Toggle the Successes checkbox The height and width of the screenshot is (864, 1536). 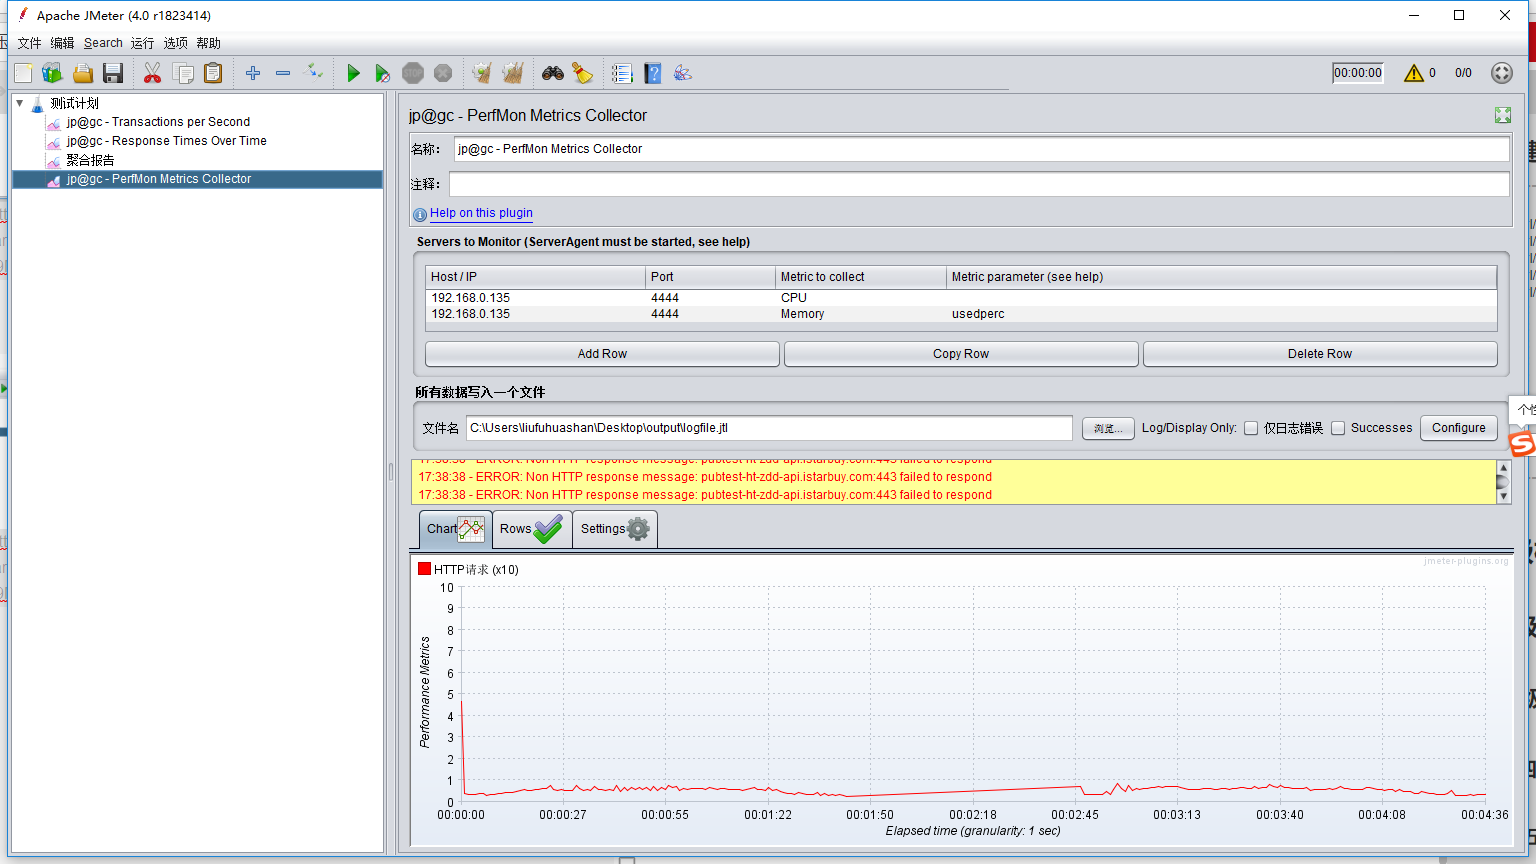point(1338,428)
